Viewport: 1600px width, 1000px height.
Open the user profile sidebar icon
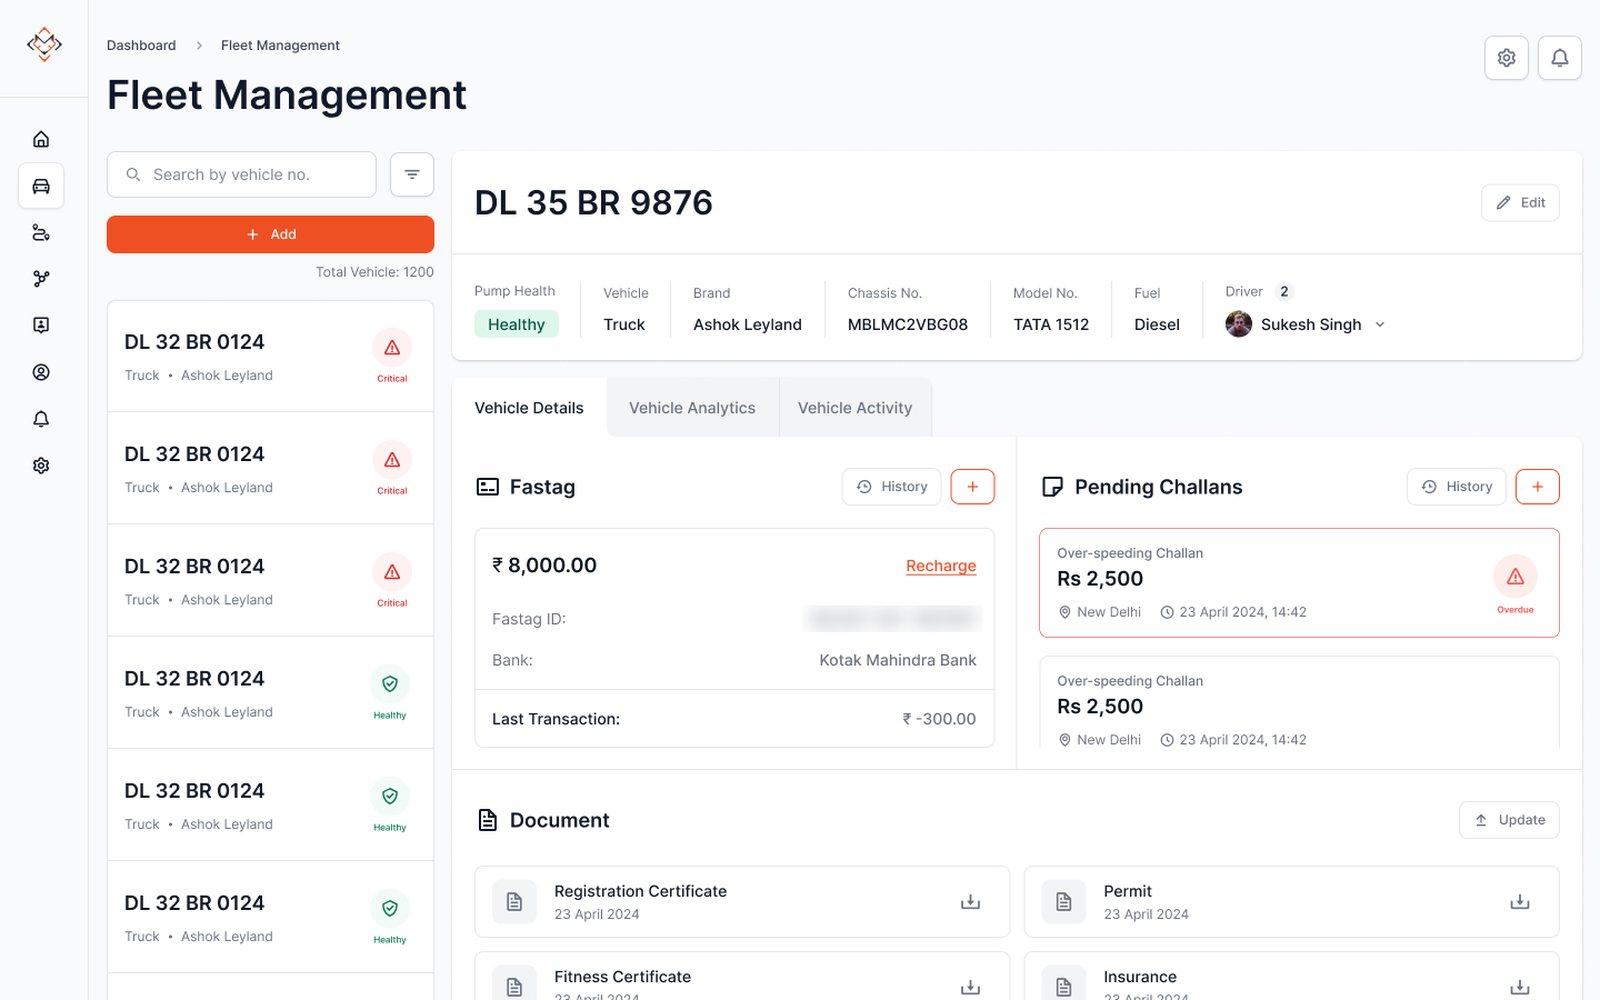coord(41,372)
